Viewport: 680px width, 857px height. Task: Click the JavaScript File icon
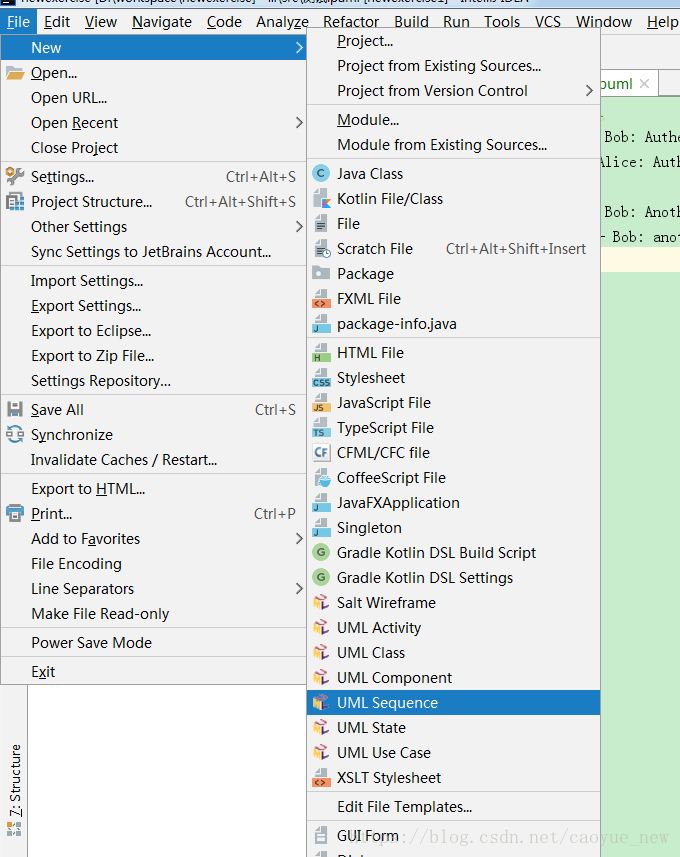pyautogui.click(x=321, y=403)
